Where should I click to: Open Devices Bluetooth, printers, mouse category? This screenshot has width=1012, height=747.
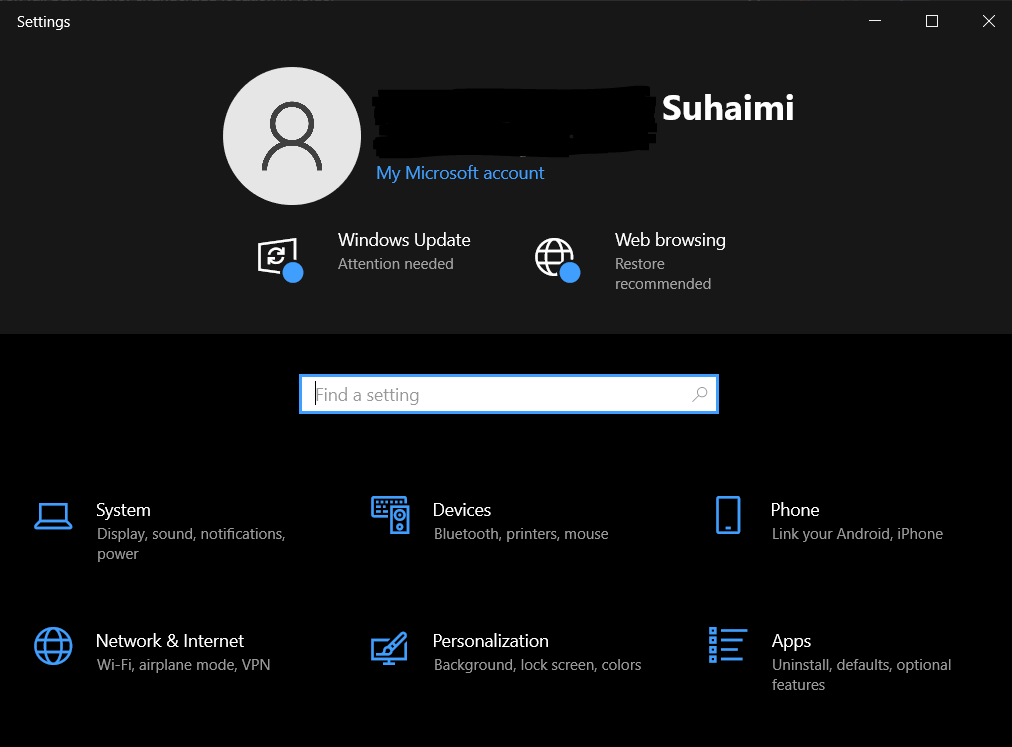point(520,534)
